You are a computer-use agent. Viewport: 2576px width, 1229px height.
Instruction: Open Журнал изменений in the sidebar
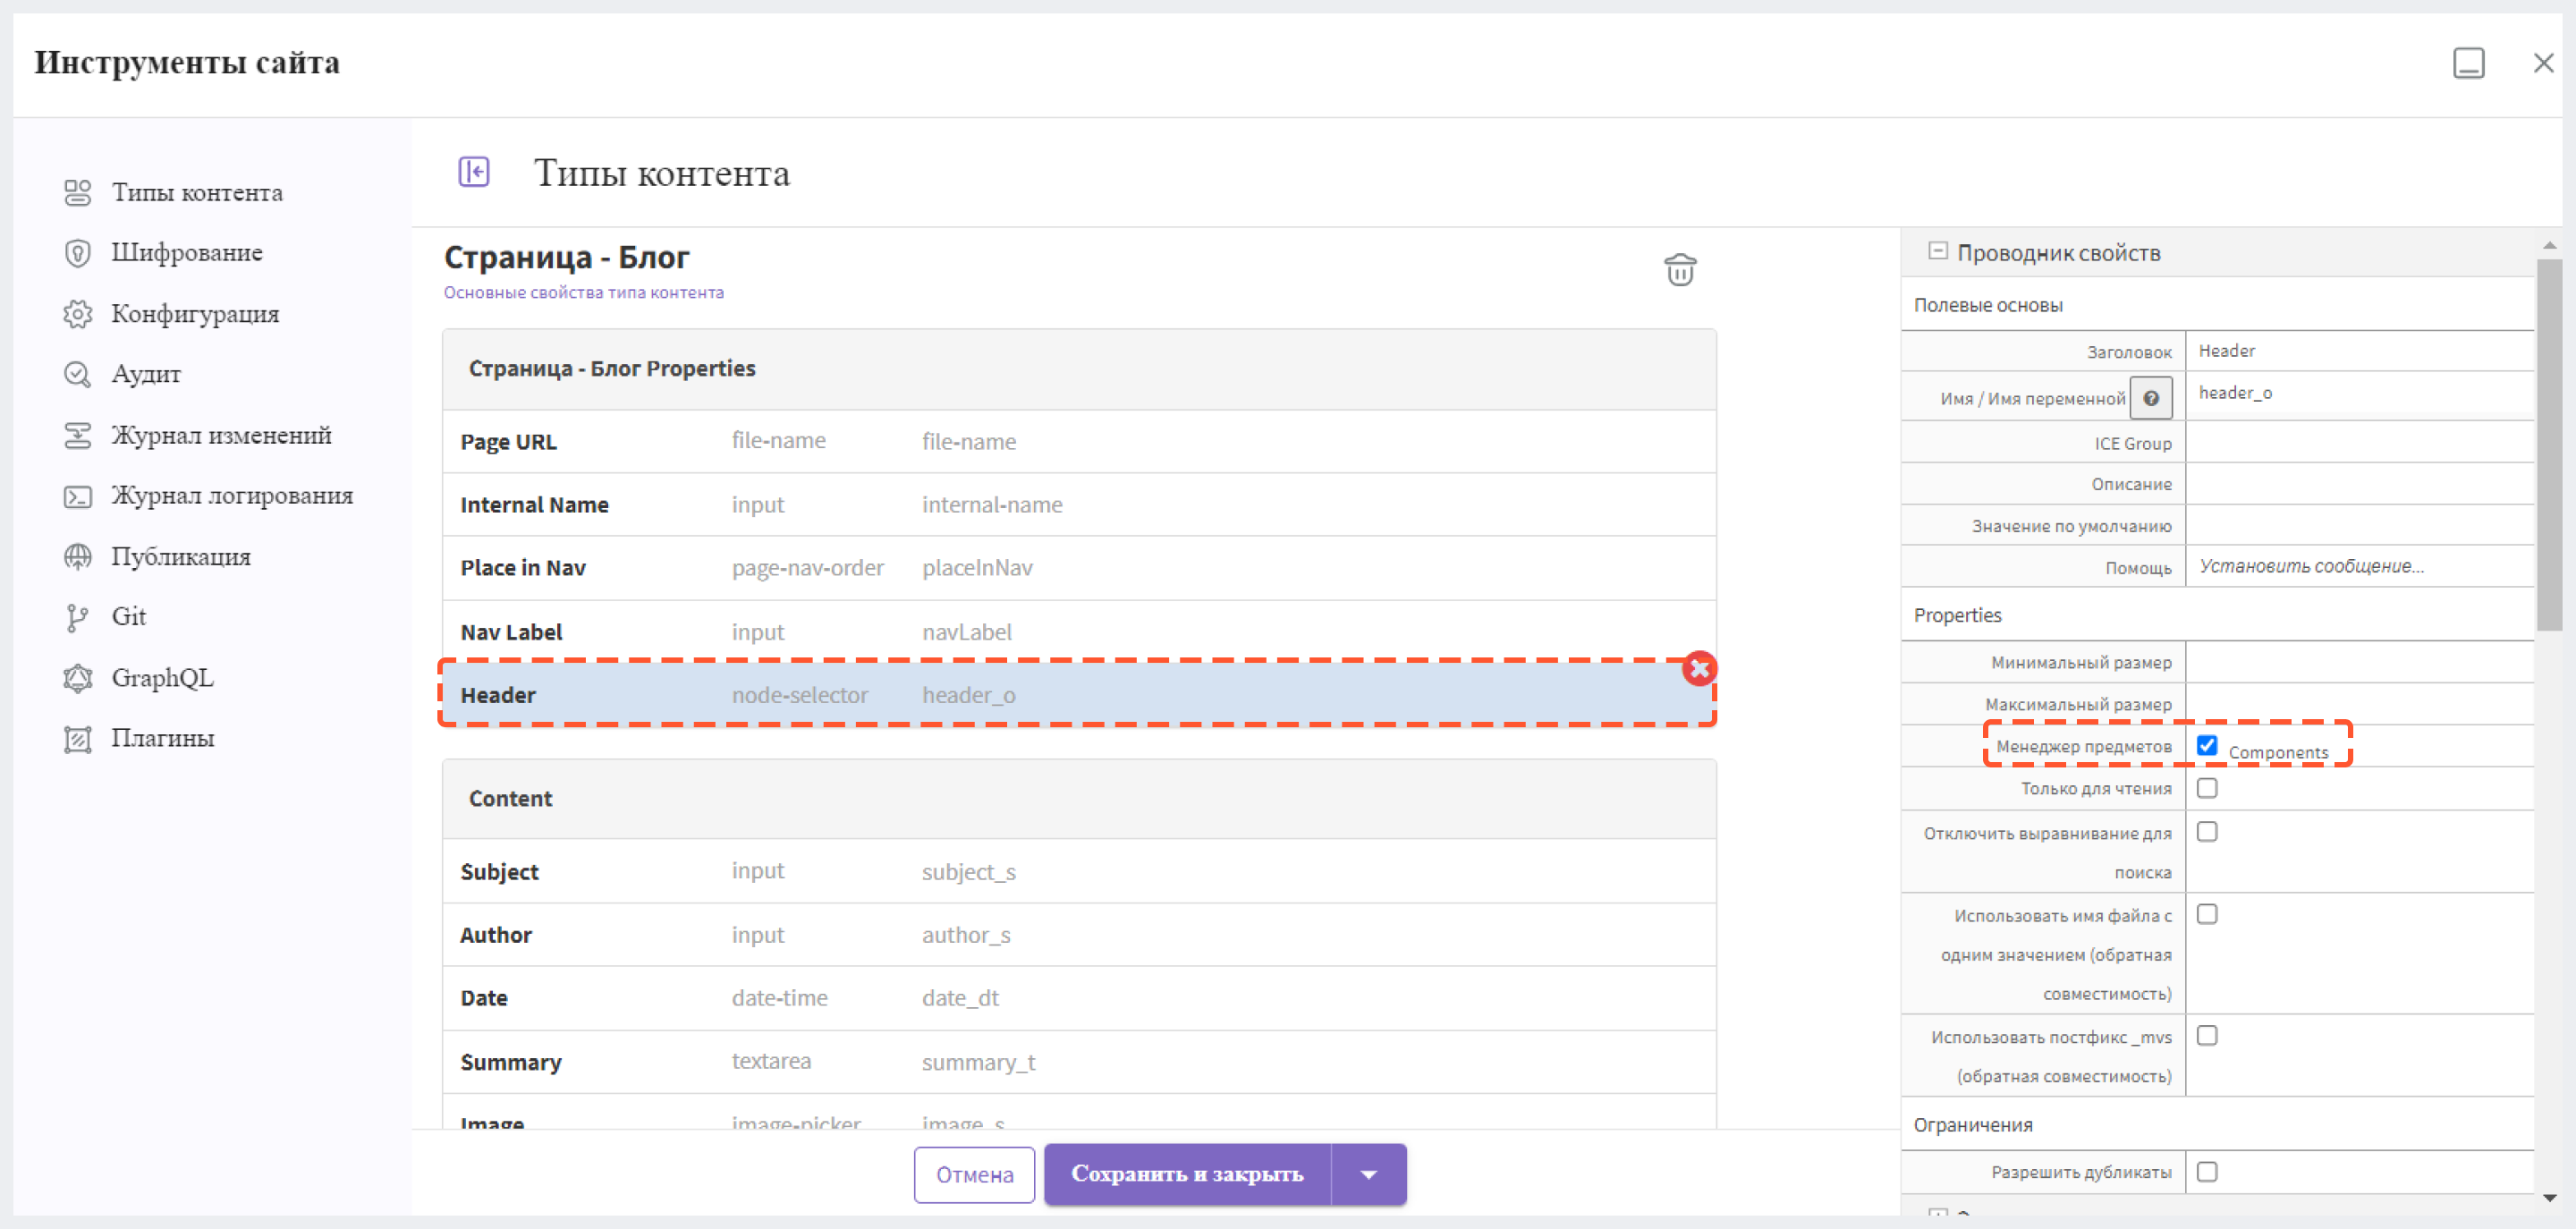point(221,435)
